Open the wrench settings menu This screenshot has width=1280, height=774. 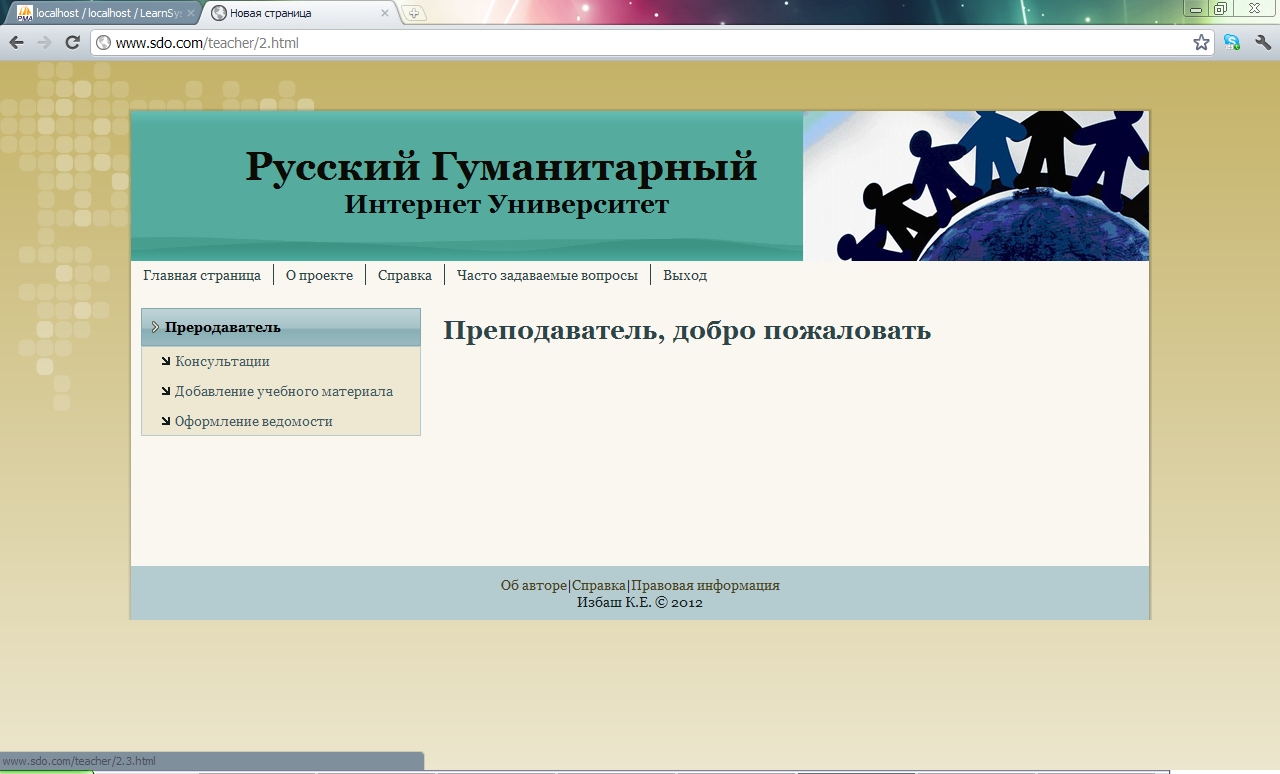[1263, 43]
